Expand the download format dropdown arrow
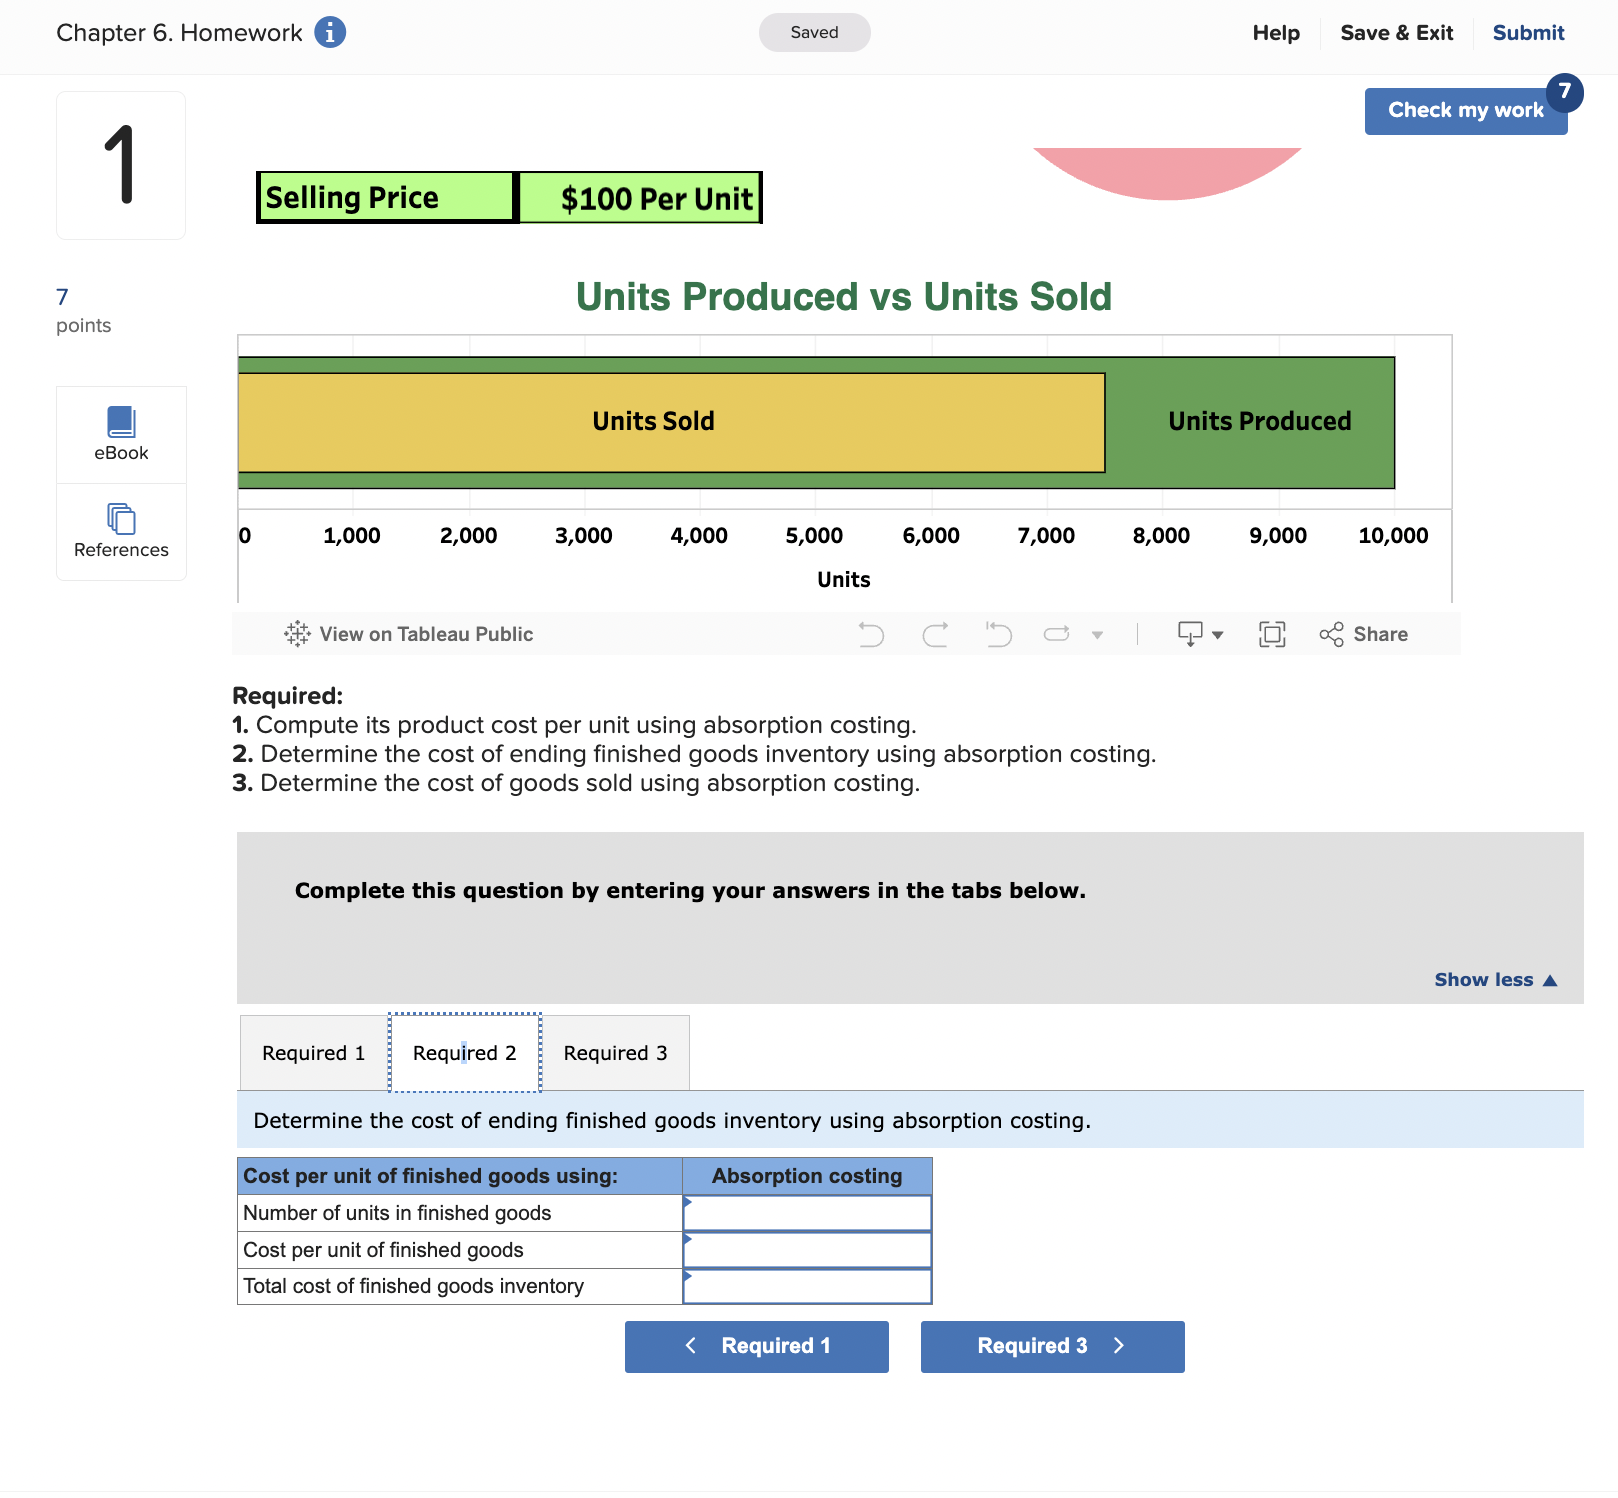Screen dimensions: 1618x1498 coord(1216,636)
